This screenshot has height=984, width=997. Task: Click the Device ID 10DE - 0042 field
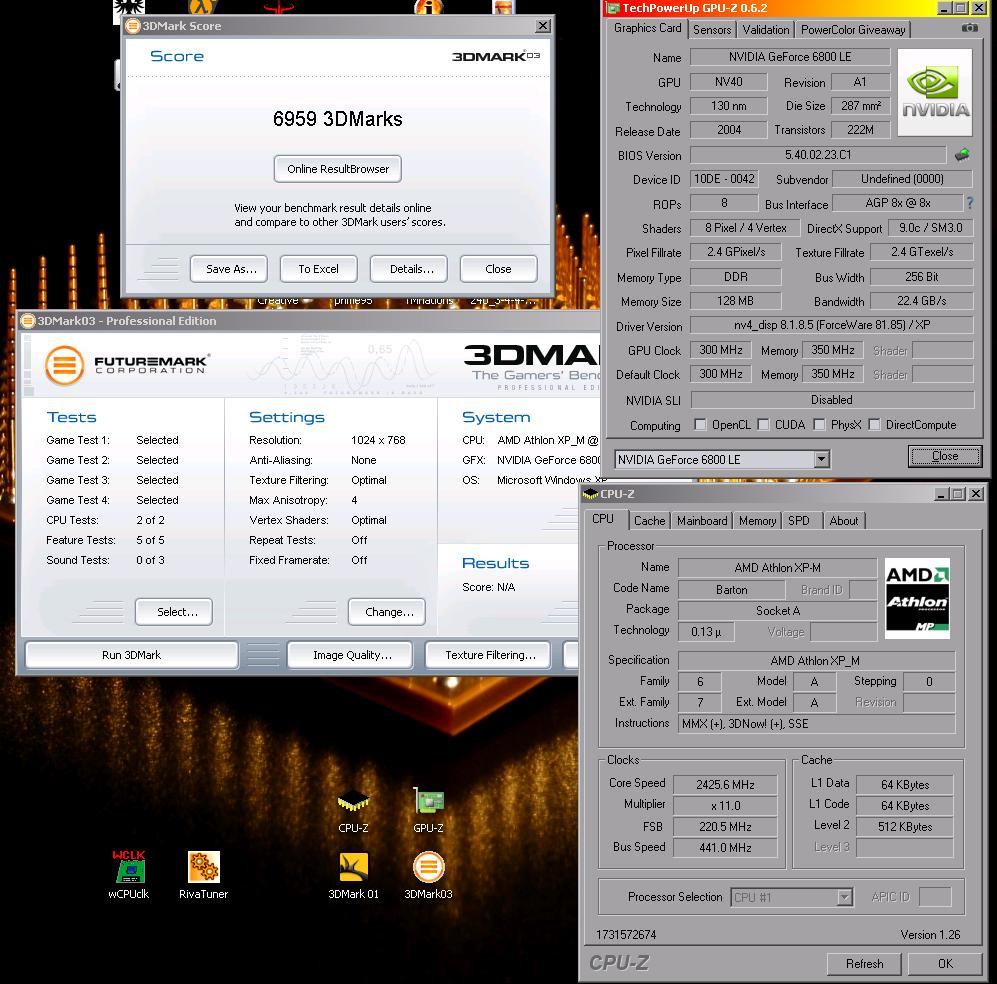(x=724, y=179)
